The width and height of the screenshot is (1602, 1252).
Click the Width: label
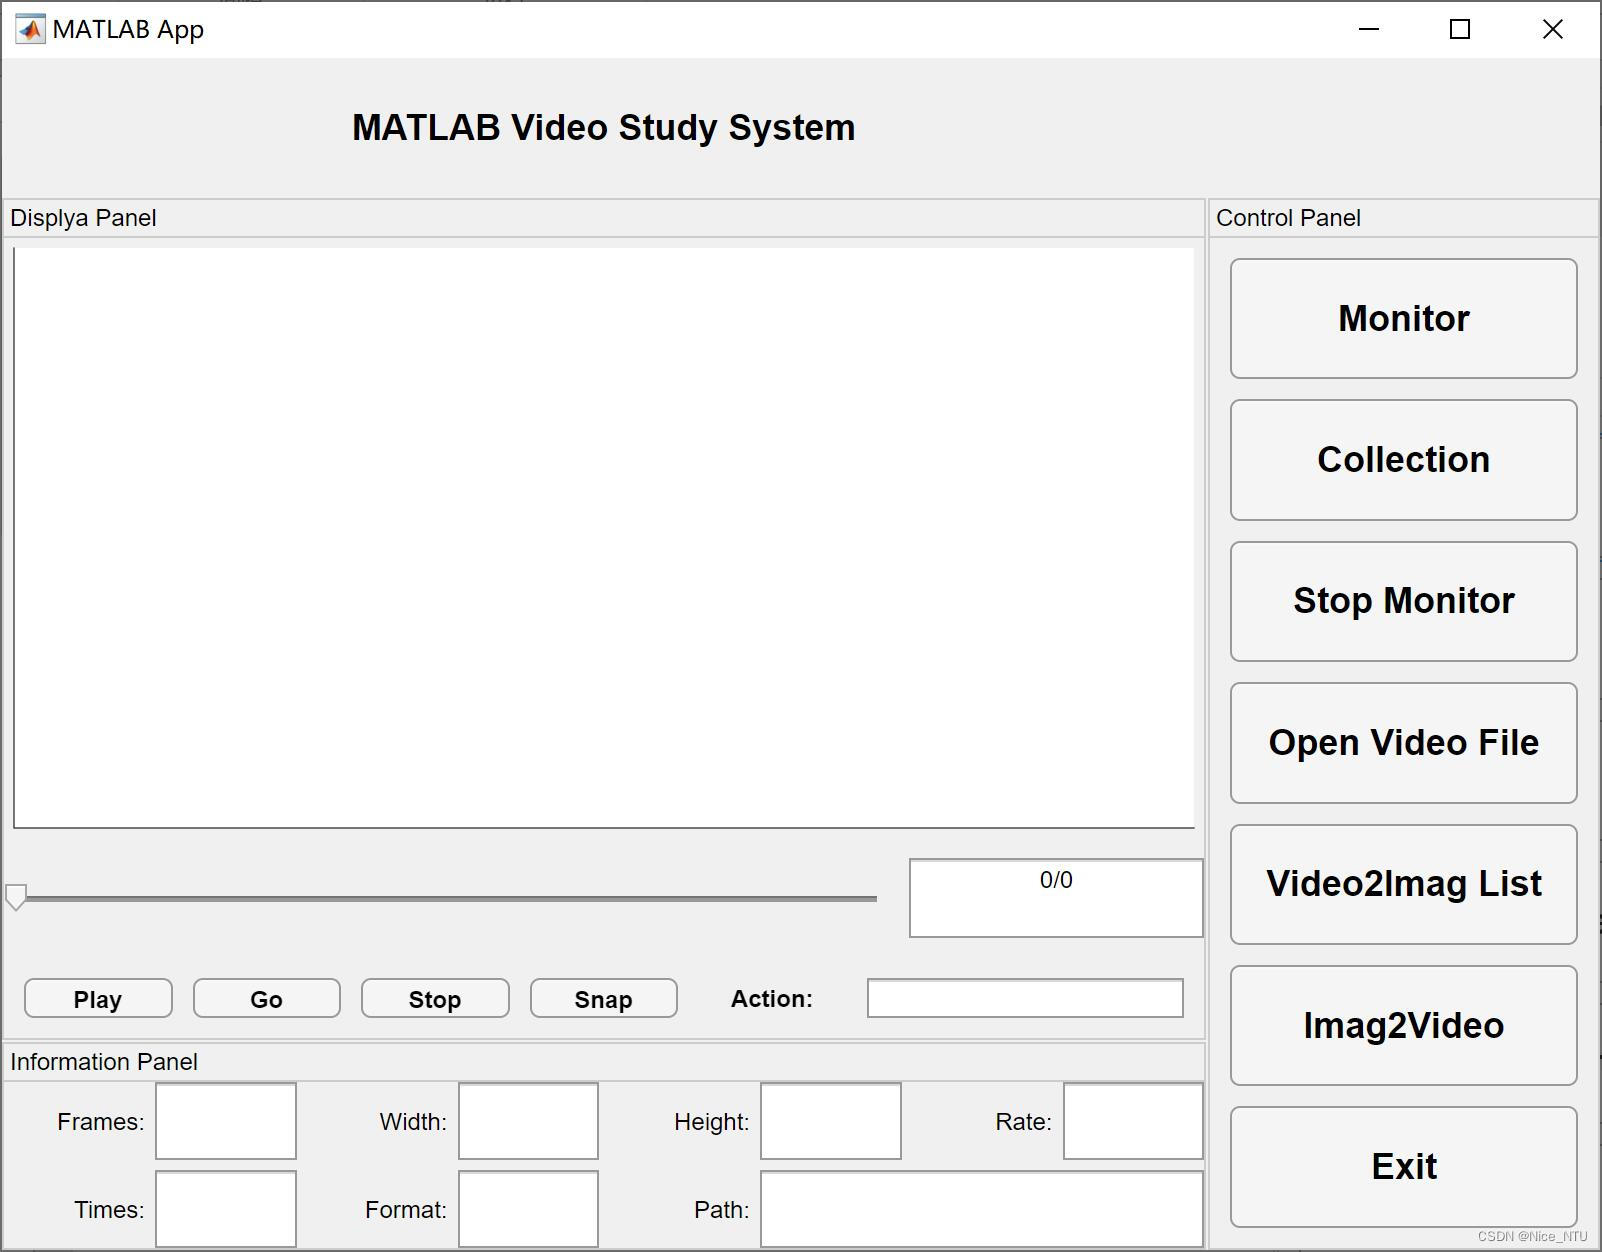click(413, 1122)
